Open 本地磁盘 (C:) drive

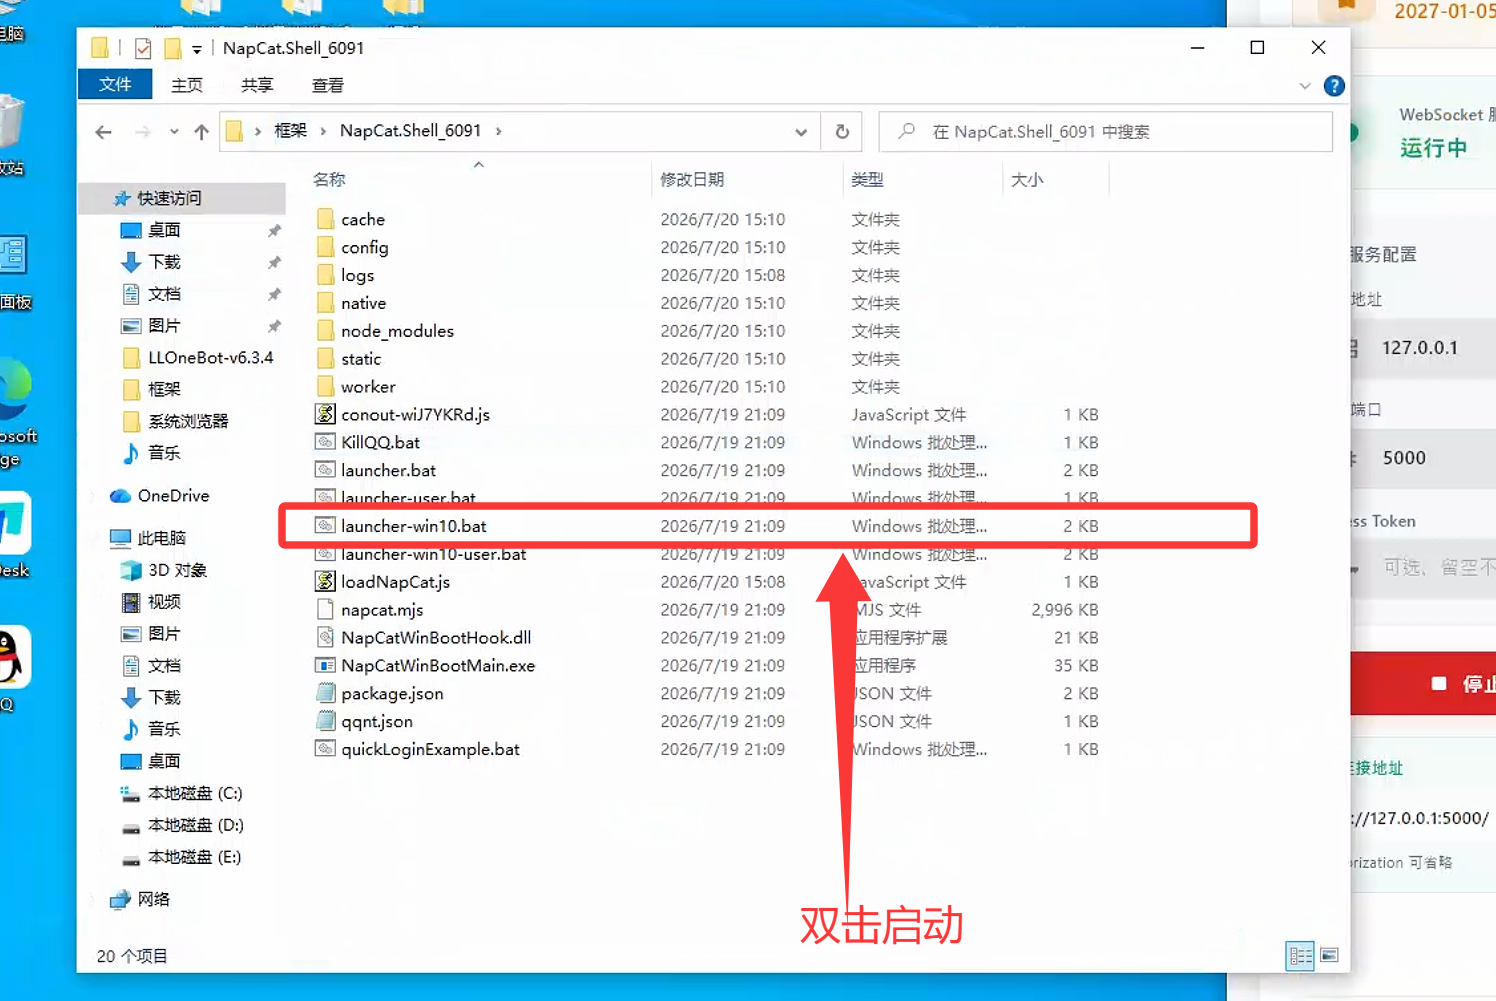[181, 793]
